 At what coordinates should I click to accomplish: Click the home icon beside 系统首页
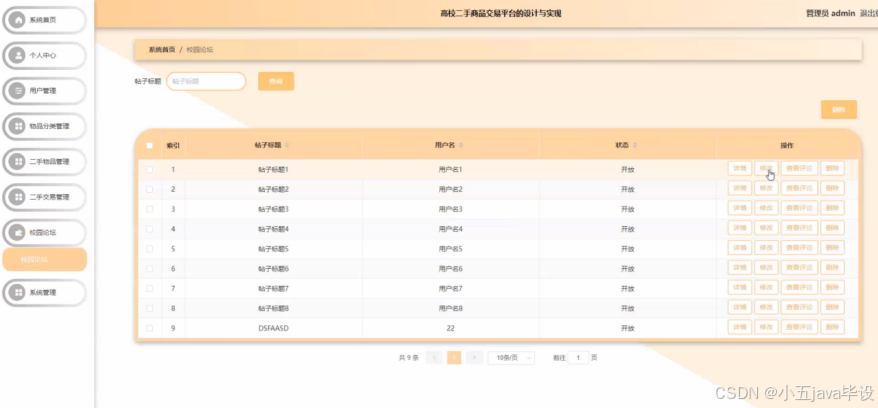click(x=18, y=20)
